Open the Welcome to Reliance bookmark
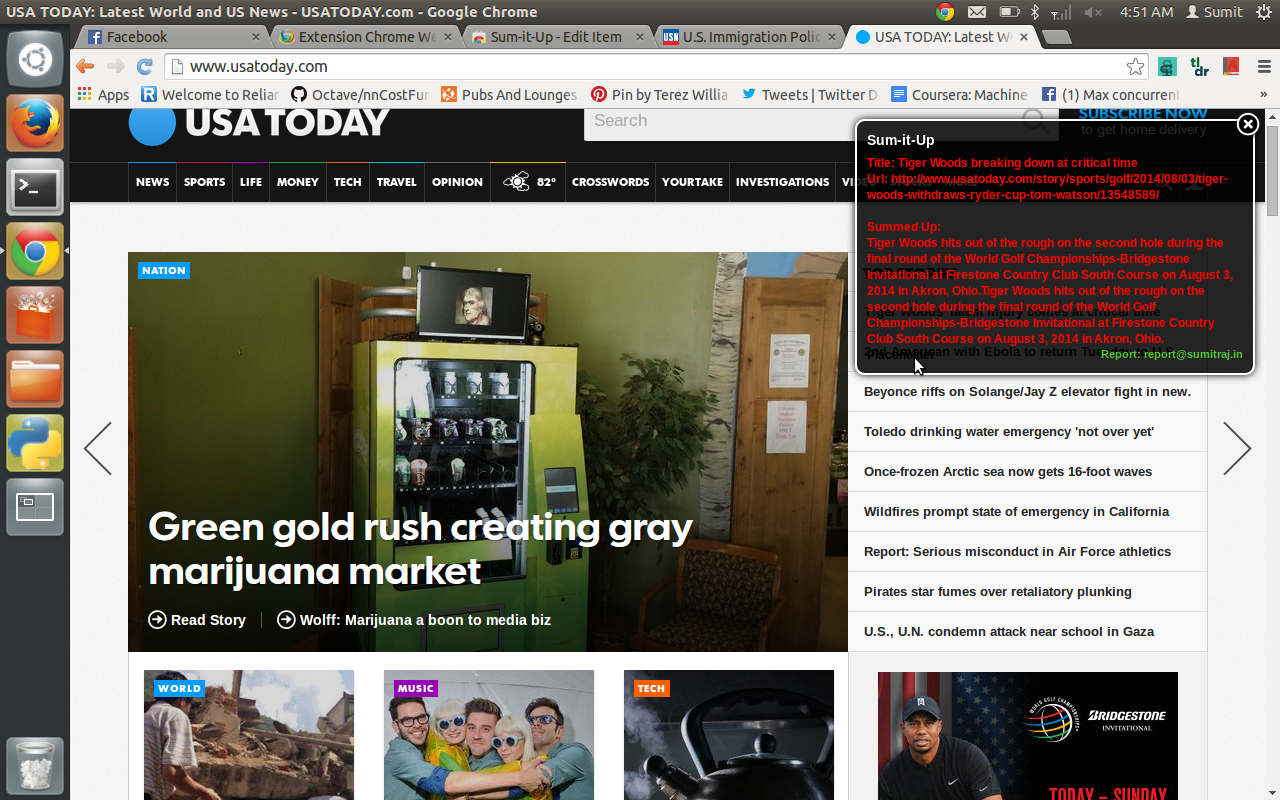Viewport: 1280px width, 800px height. 210,95
